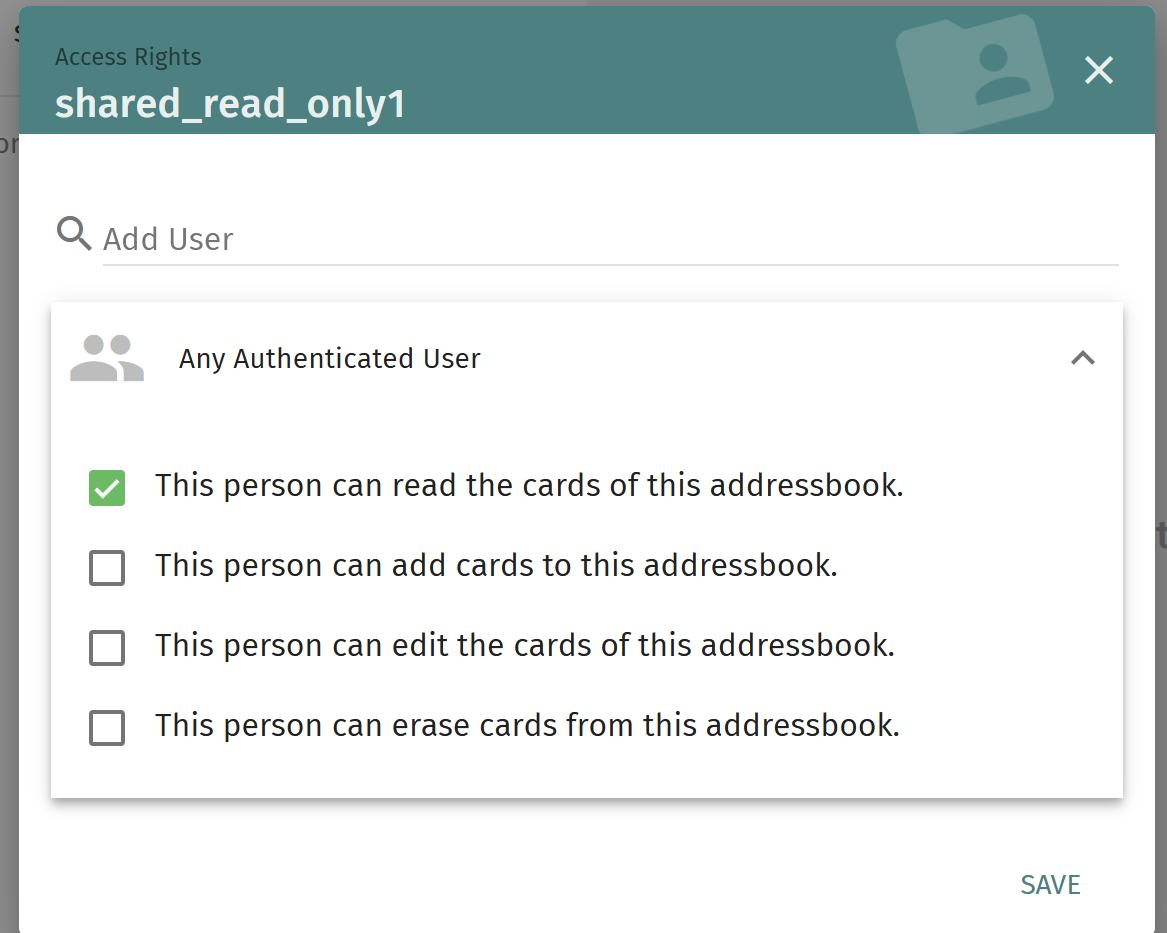Collapse the Any Authenticated User panel chevron
Viewport: 1167px width, 933px height.
pos(1083,358)
